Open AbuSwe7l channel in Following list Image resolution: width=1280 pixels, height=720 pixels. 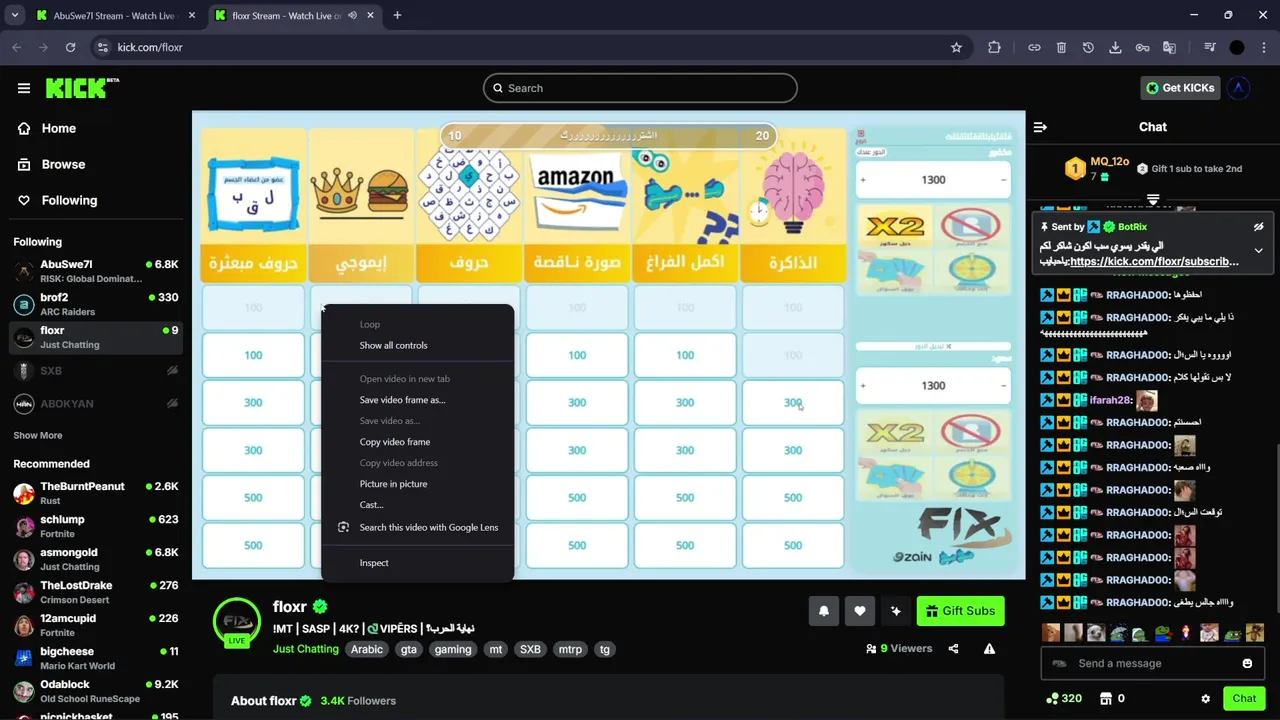pyautogui.click(x=95, y=271)
